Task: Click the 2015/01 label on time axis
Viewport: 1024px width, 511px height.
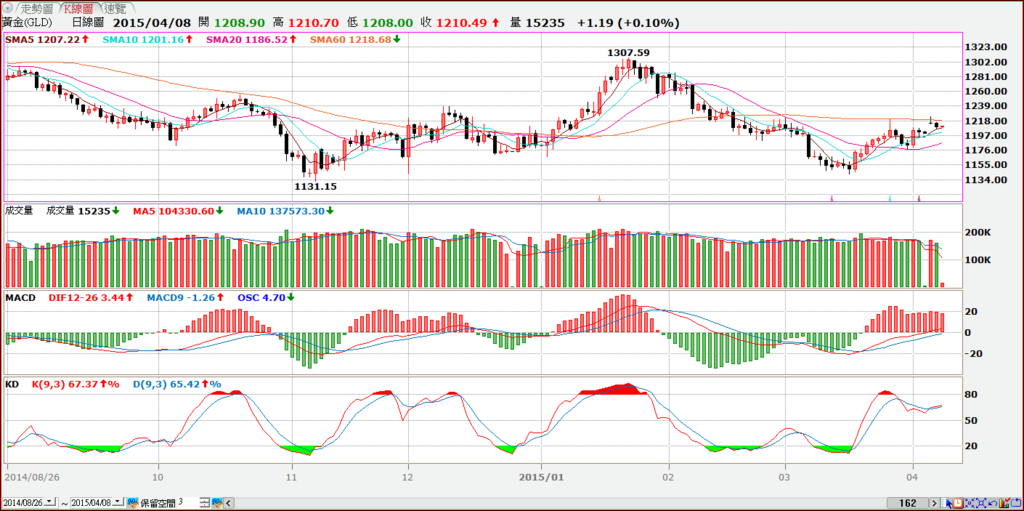Action: click(542, 476)
